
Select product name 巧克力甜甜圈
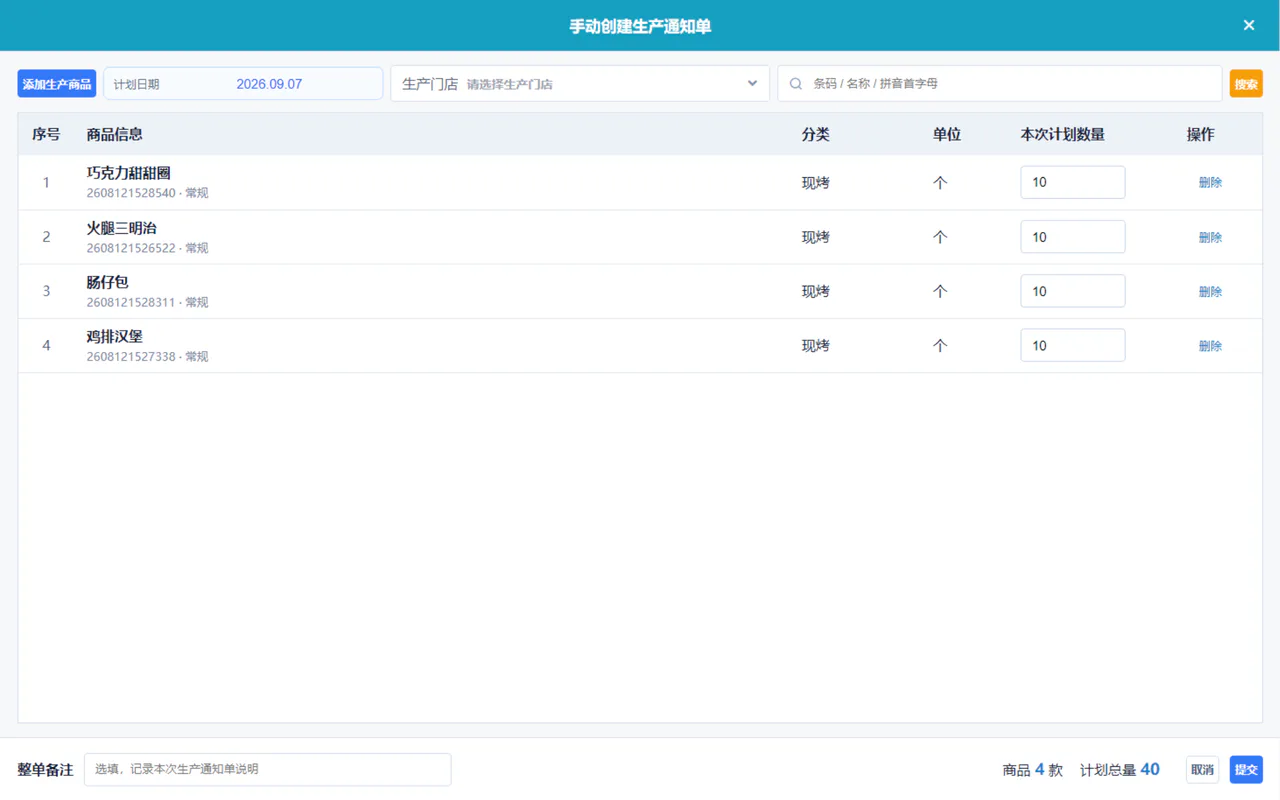[129, 173]
